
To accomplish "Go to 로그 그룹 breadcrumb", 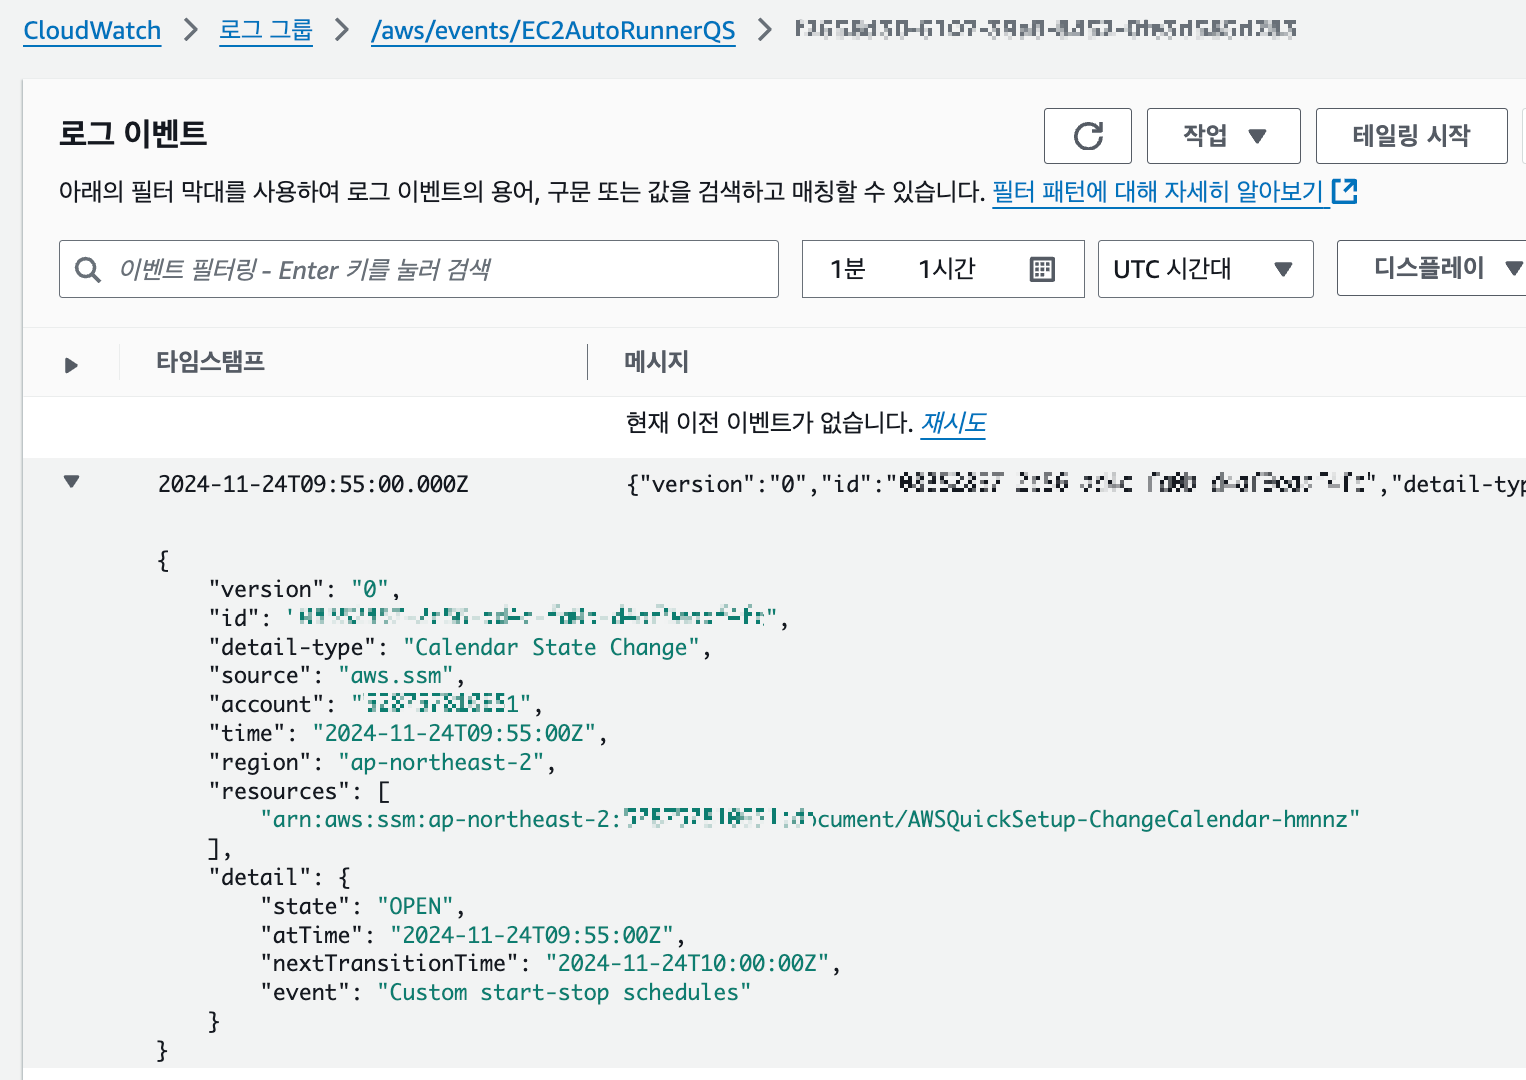I will point(266,30).
